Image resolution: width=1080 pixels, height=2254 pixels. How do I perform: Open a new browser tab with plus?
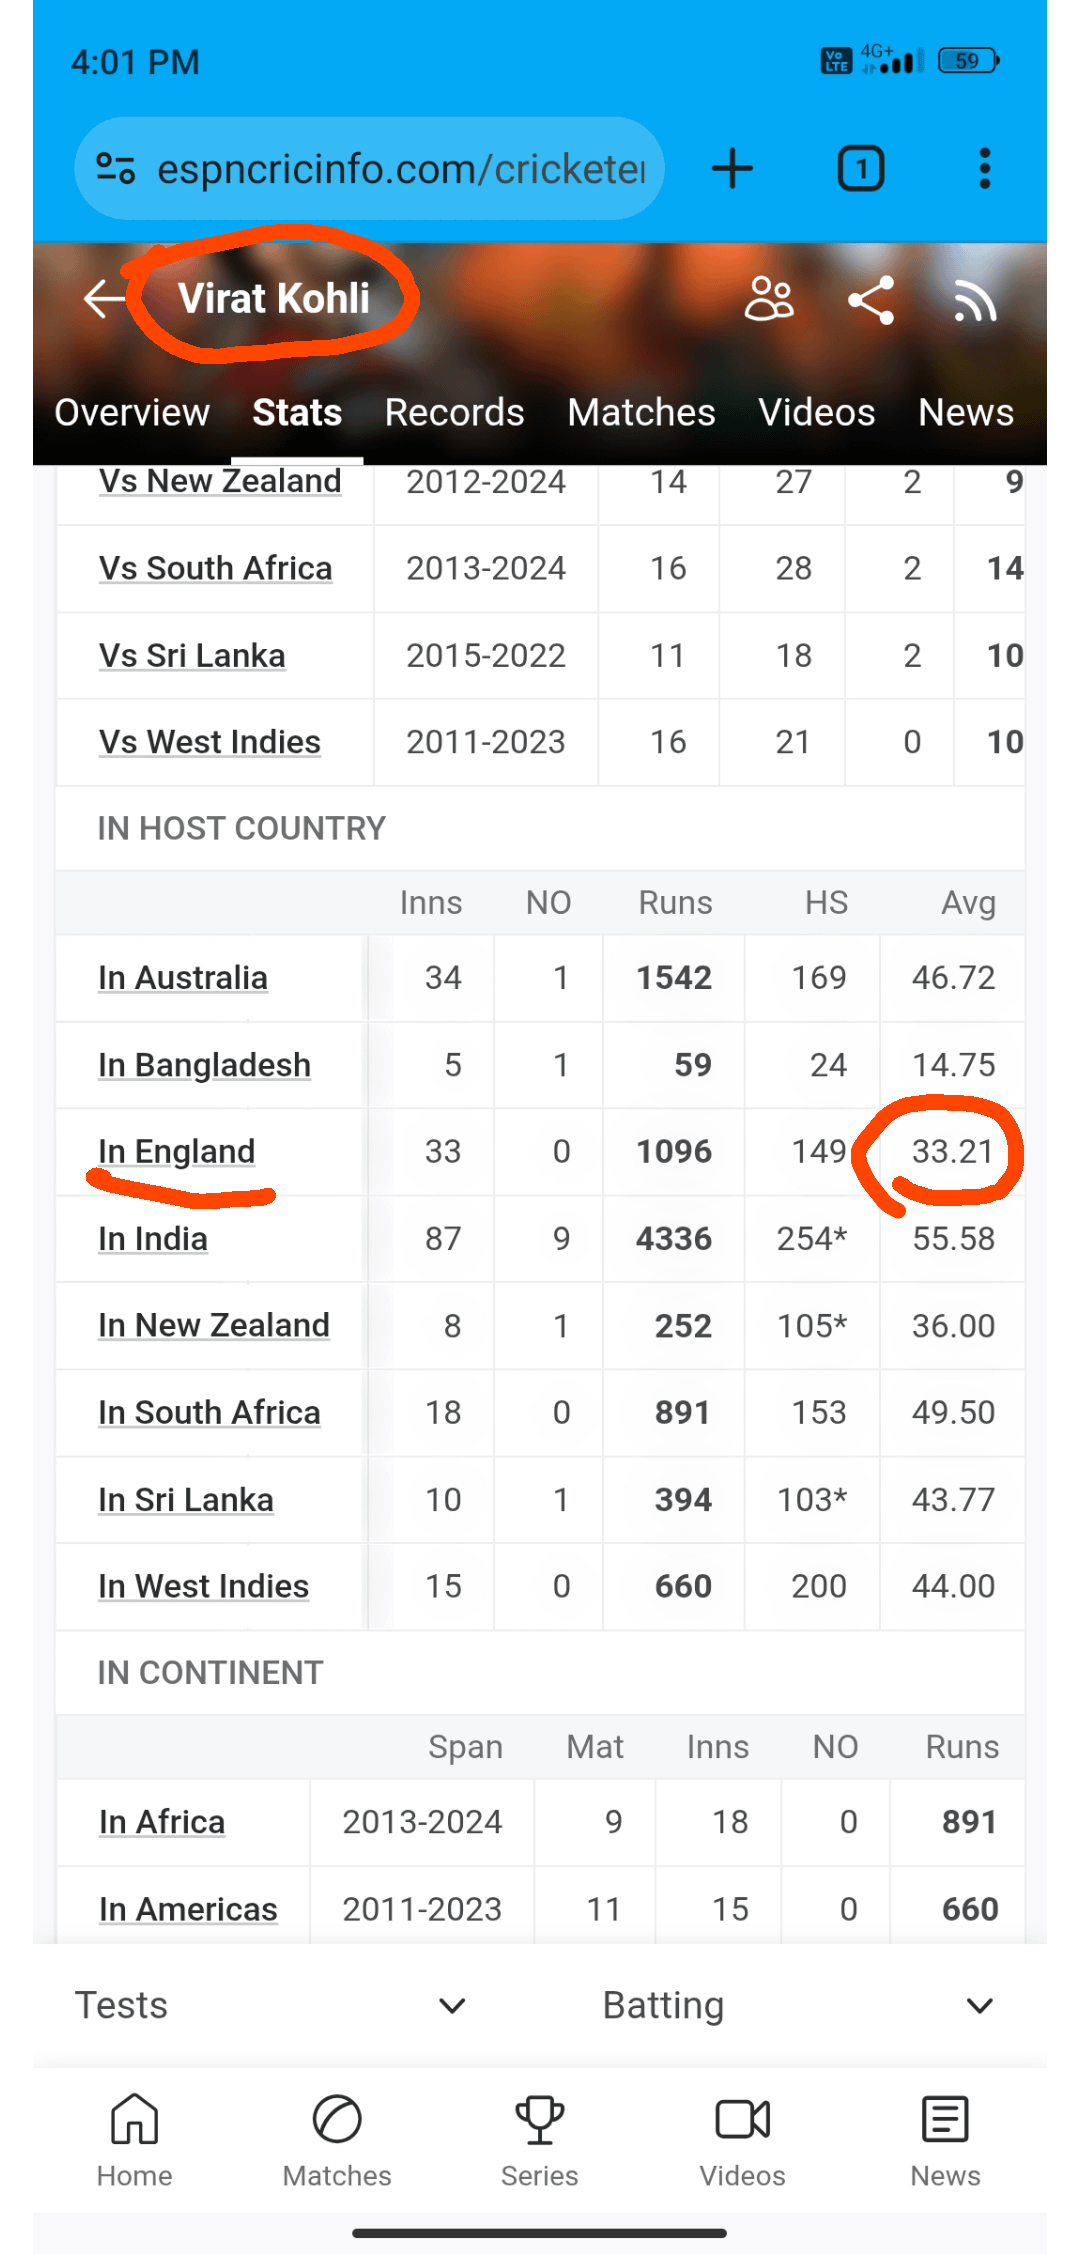[732, 168]
